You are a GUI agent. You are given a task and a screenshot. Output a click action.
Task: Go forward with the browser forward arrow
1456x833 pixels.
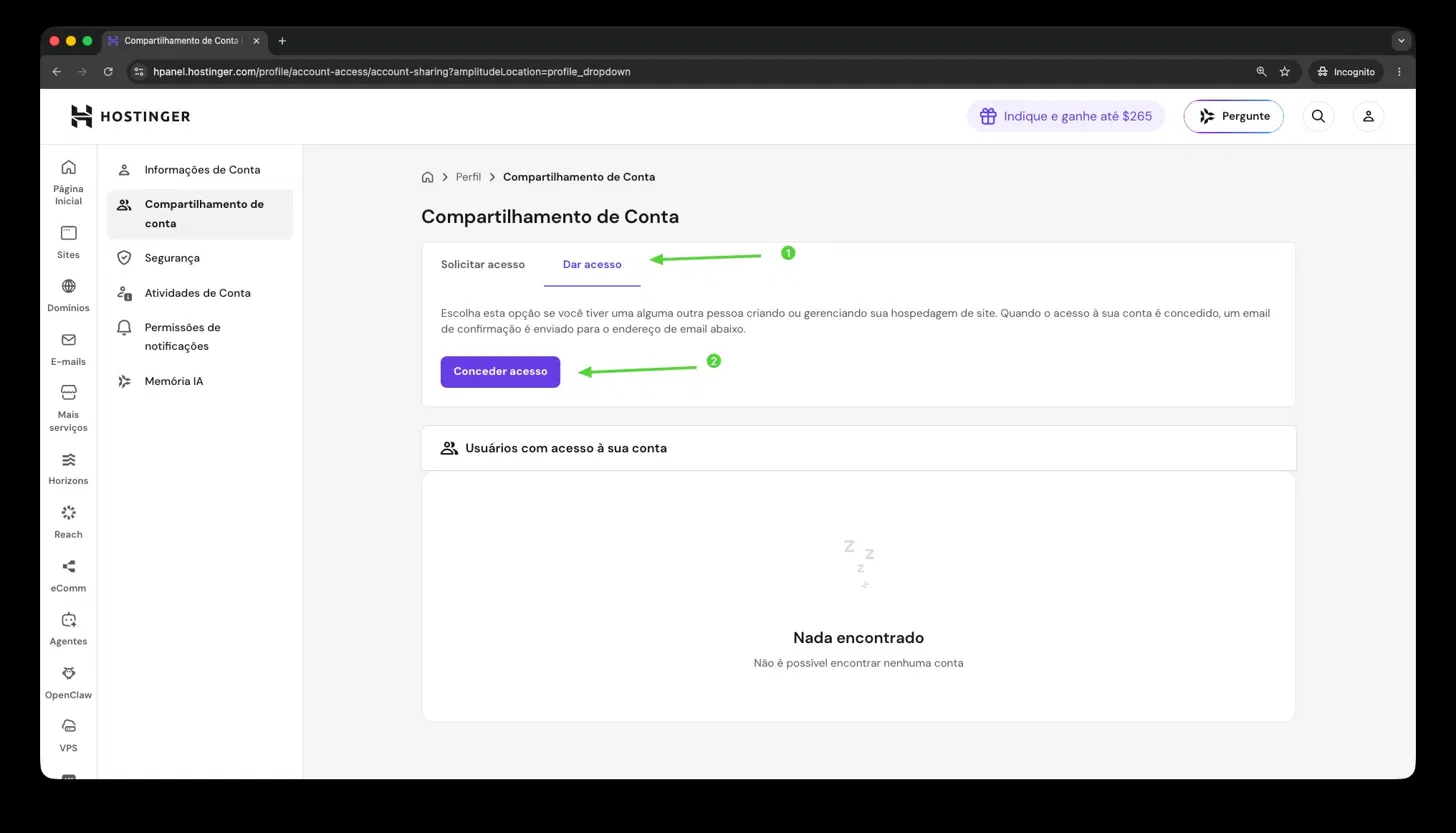coord(82,72)
